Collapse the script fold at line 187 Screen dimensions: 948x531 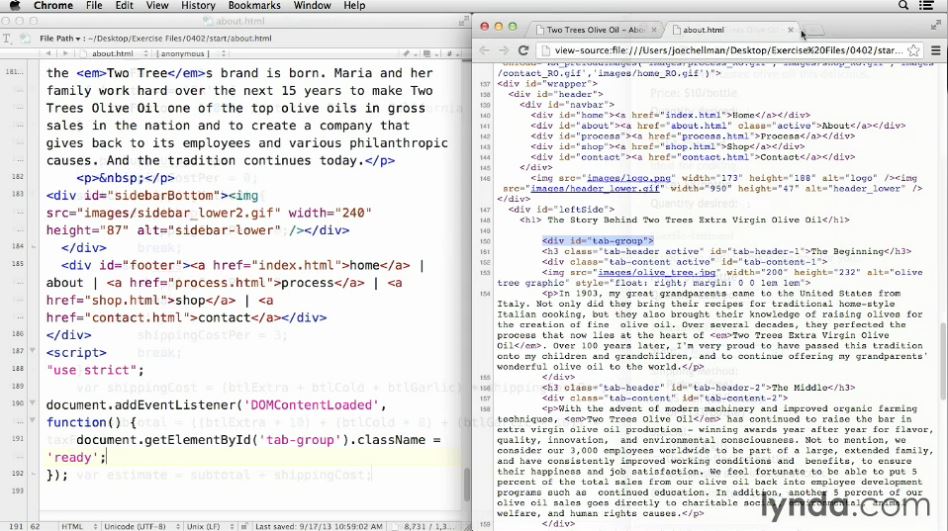33,351
